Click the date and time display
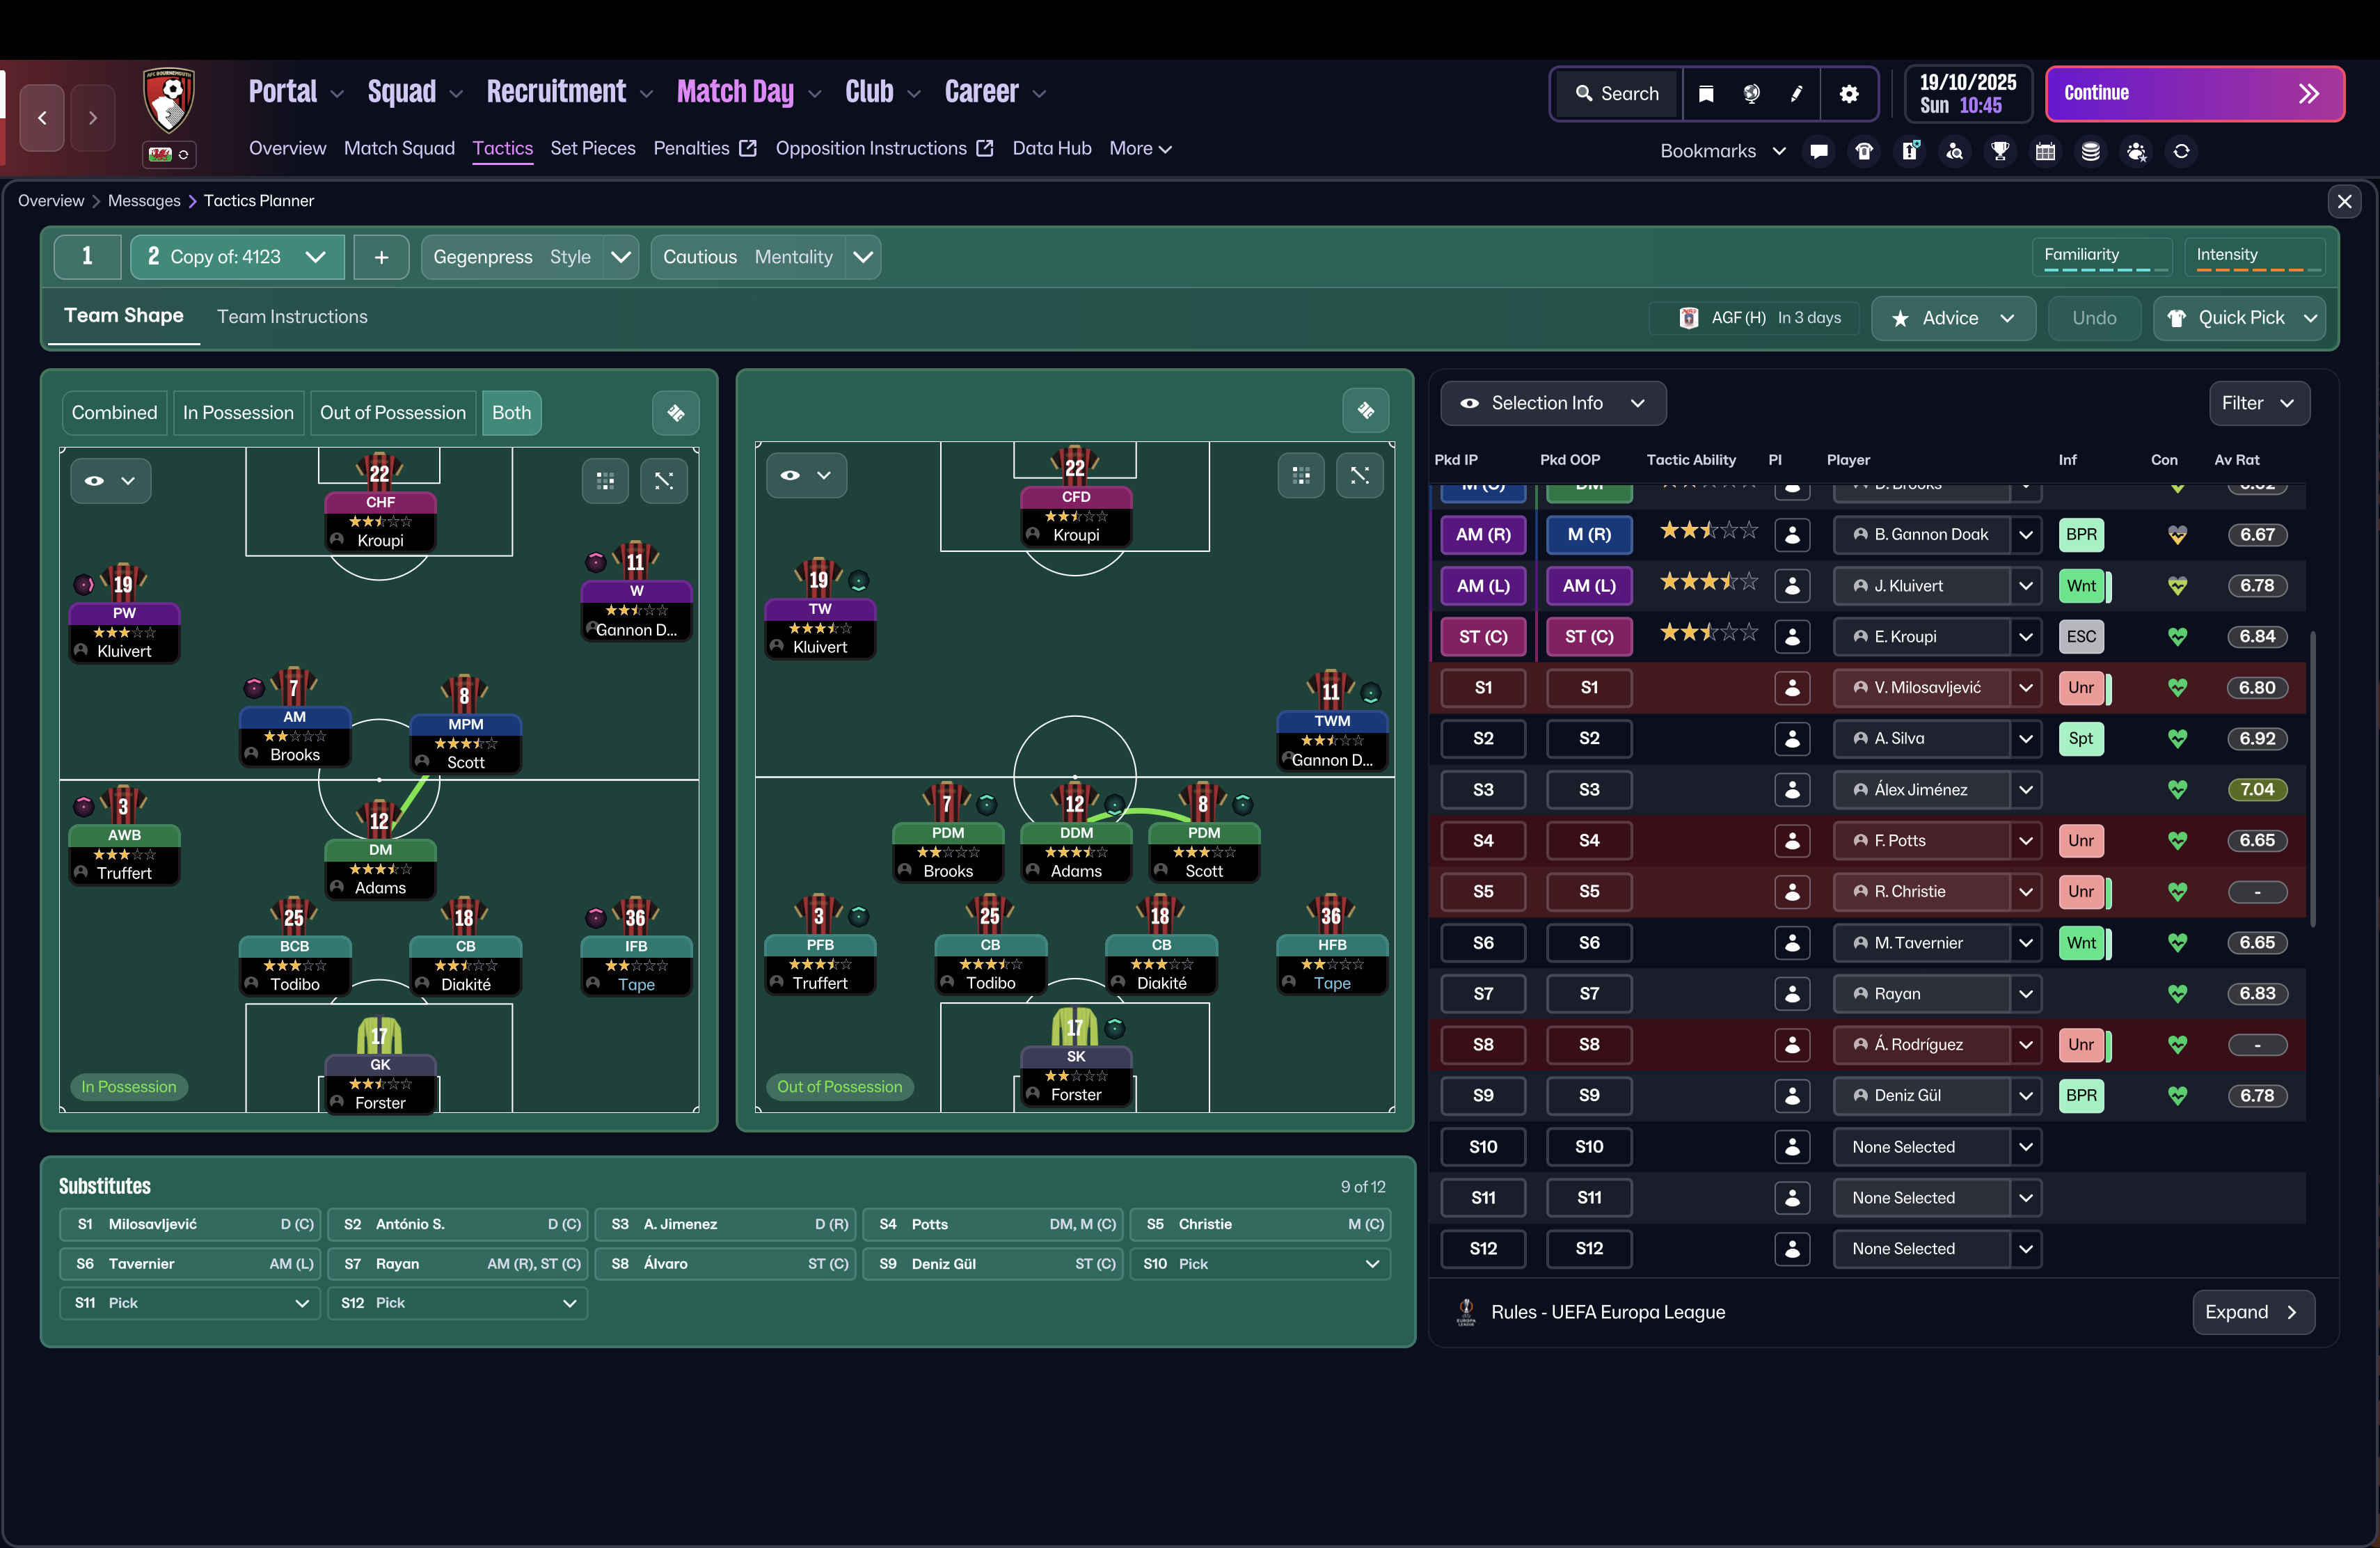The image size is (2380, 1548). [x=1968, y=94]
